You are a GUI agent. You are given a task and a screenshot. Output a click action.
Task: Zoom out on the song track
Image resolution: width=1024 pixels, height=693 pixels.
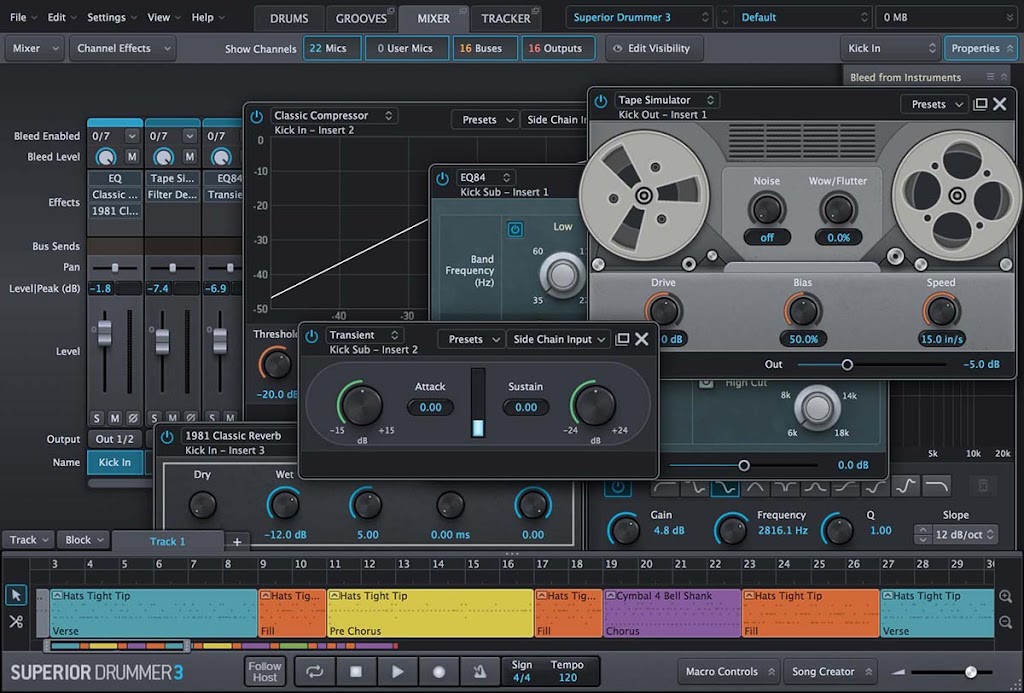(1006, 622)
